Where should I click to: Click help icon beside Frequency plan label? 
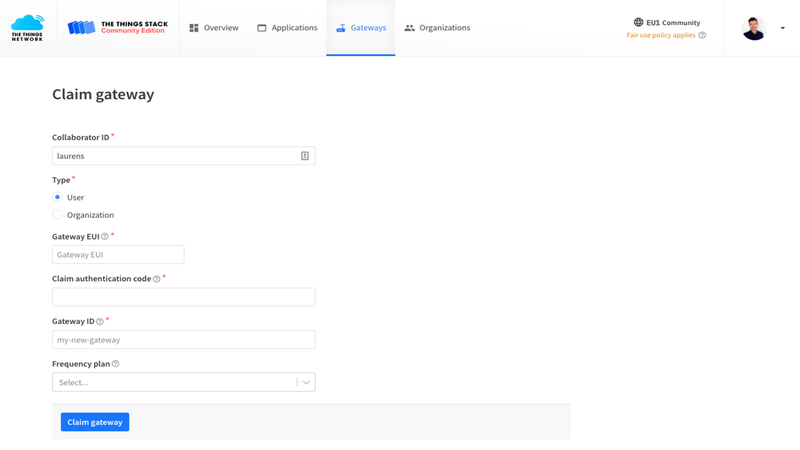(116, 364)
